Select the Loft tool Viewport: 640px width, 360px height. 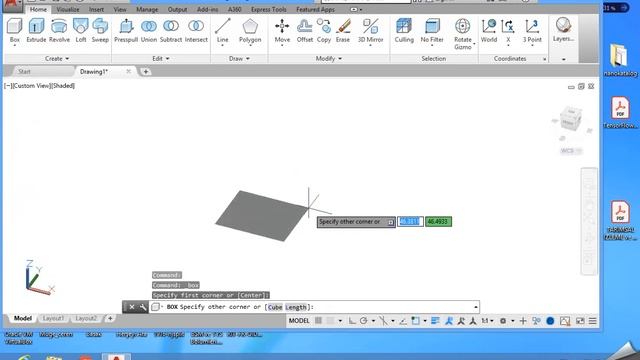coord(81,31)
